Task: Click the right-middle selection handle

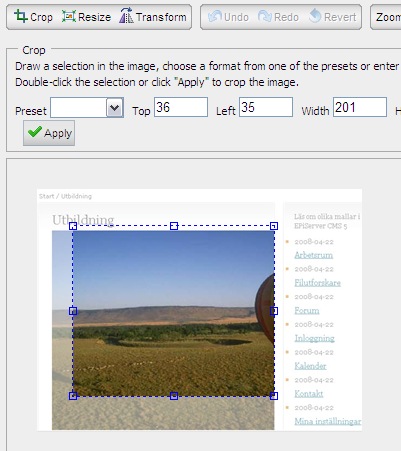Action: [274, 311]
